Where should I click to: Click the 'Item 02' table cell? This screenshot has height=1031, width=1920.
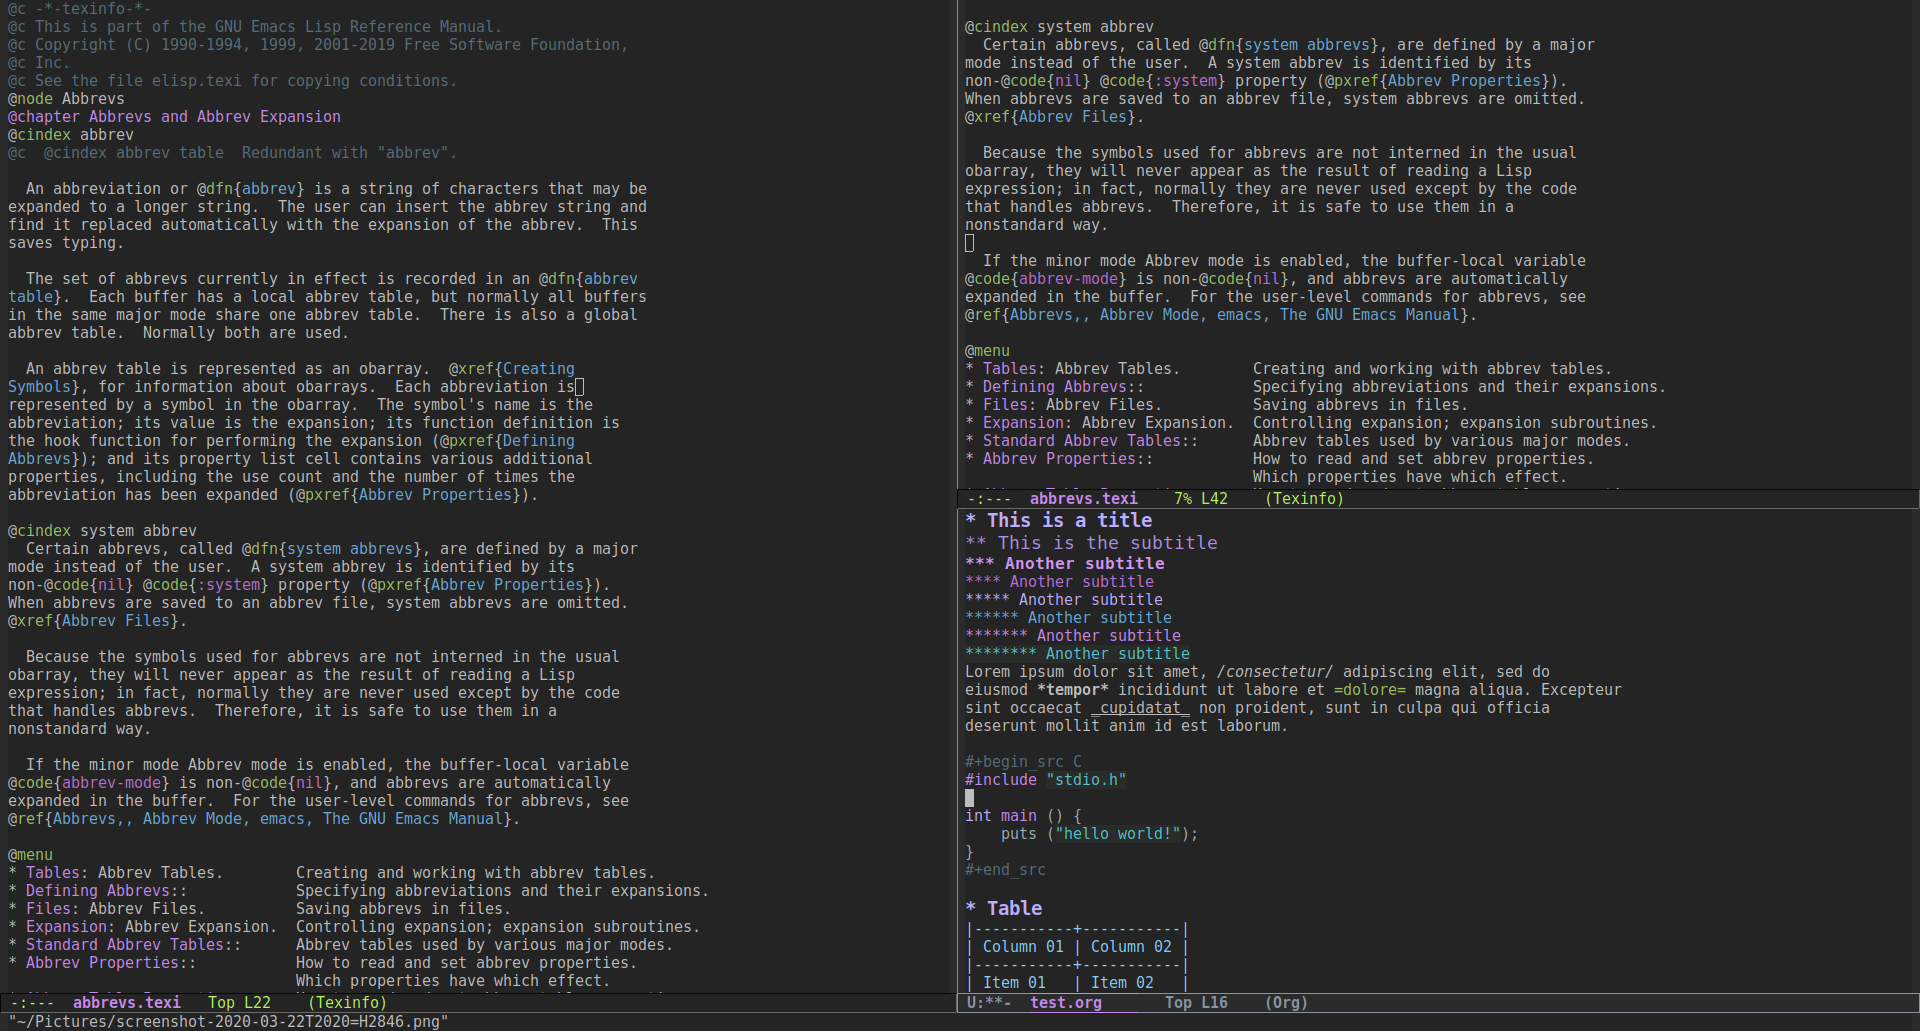point(1122,982)
